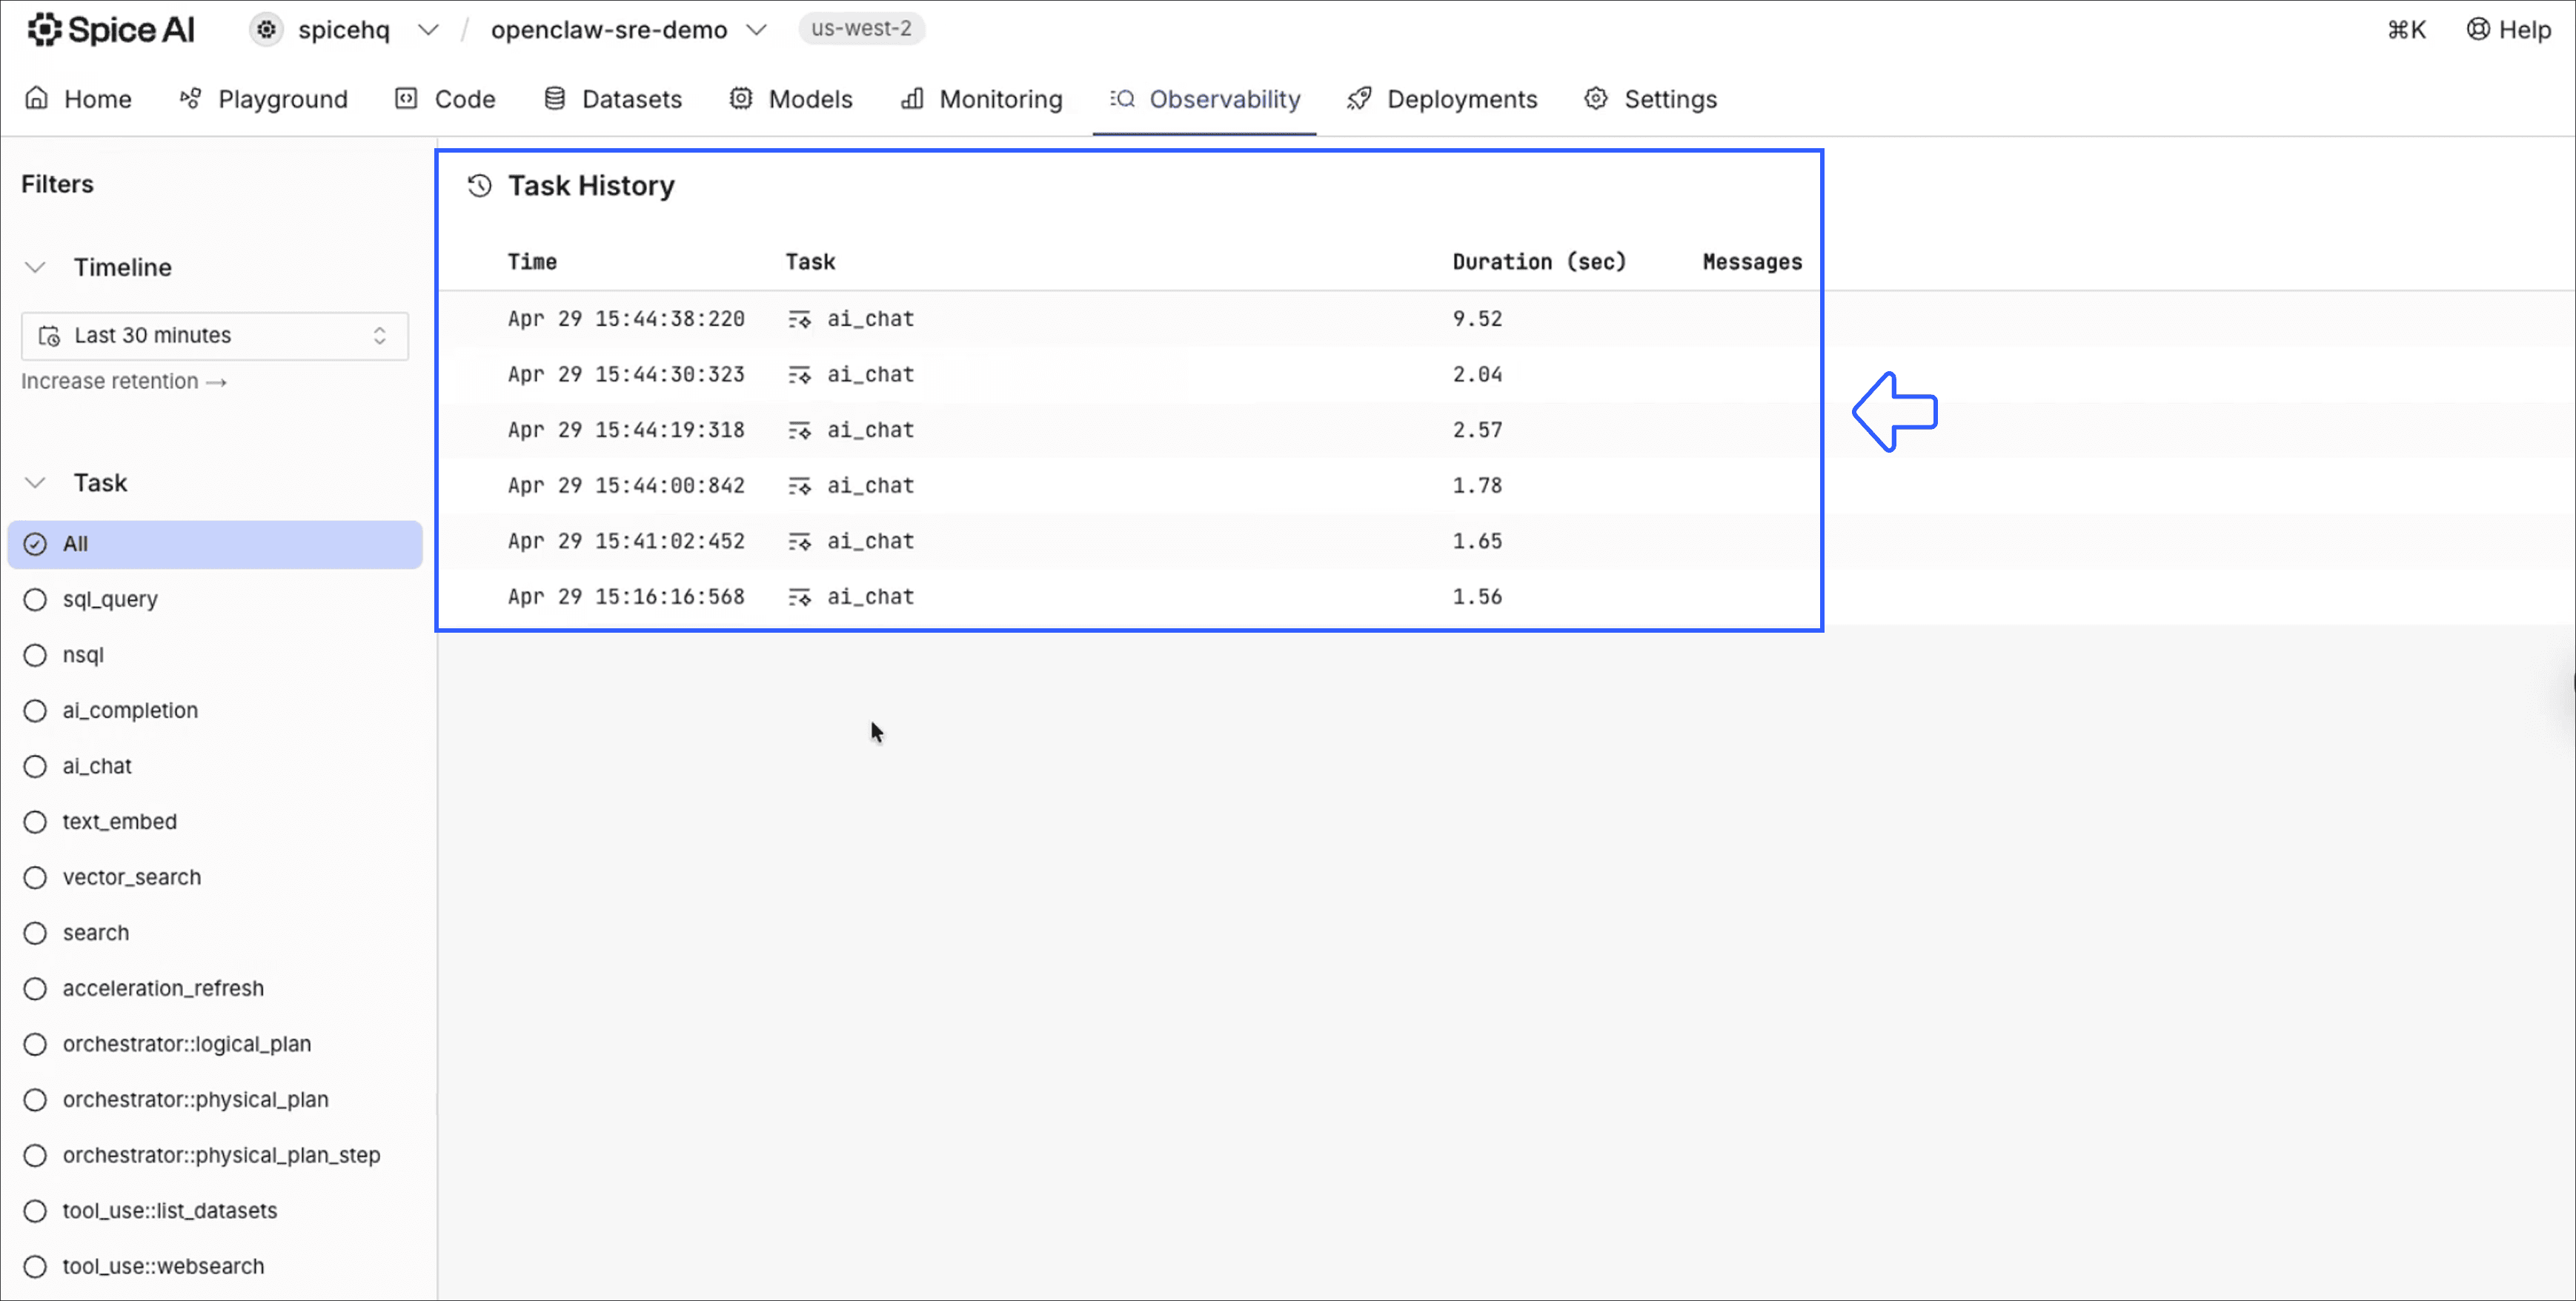Click the ai_chat icon in the 15:44:00:842 row
The image size is (2576, 1301).
(799, 486)
